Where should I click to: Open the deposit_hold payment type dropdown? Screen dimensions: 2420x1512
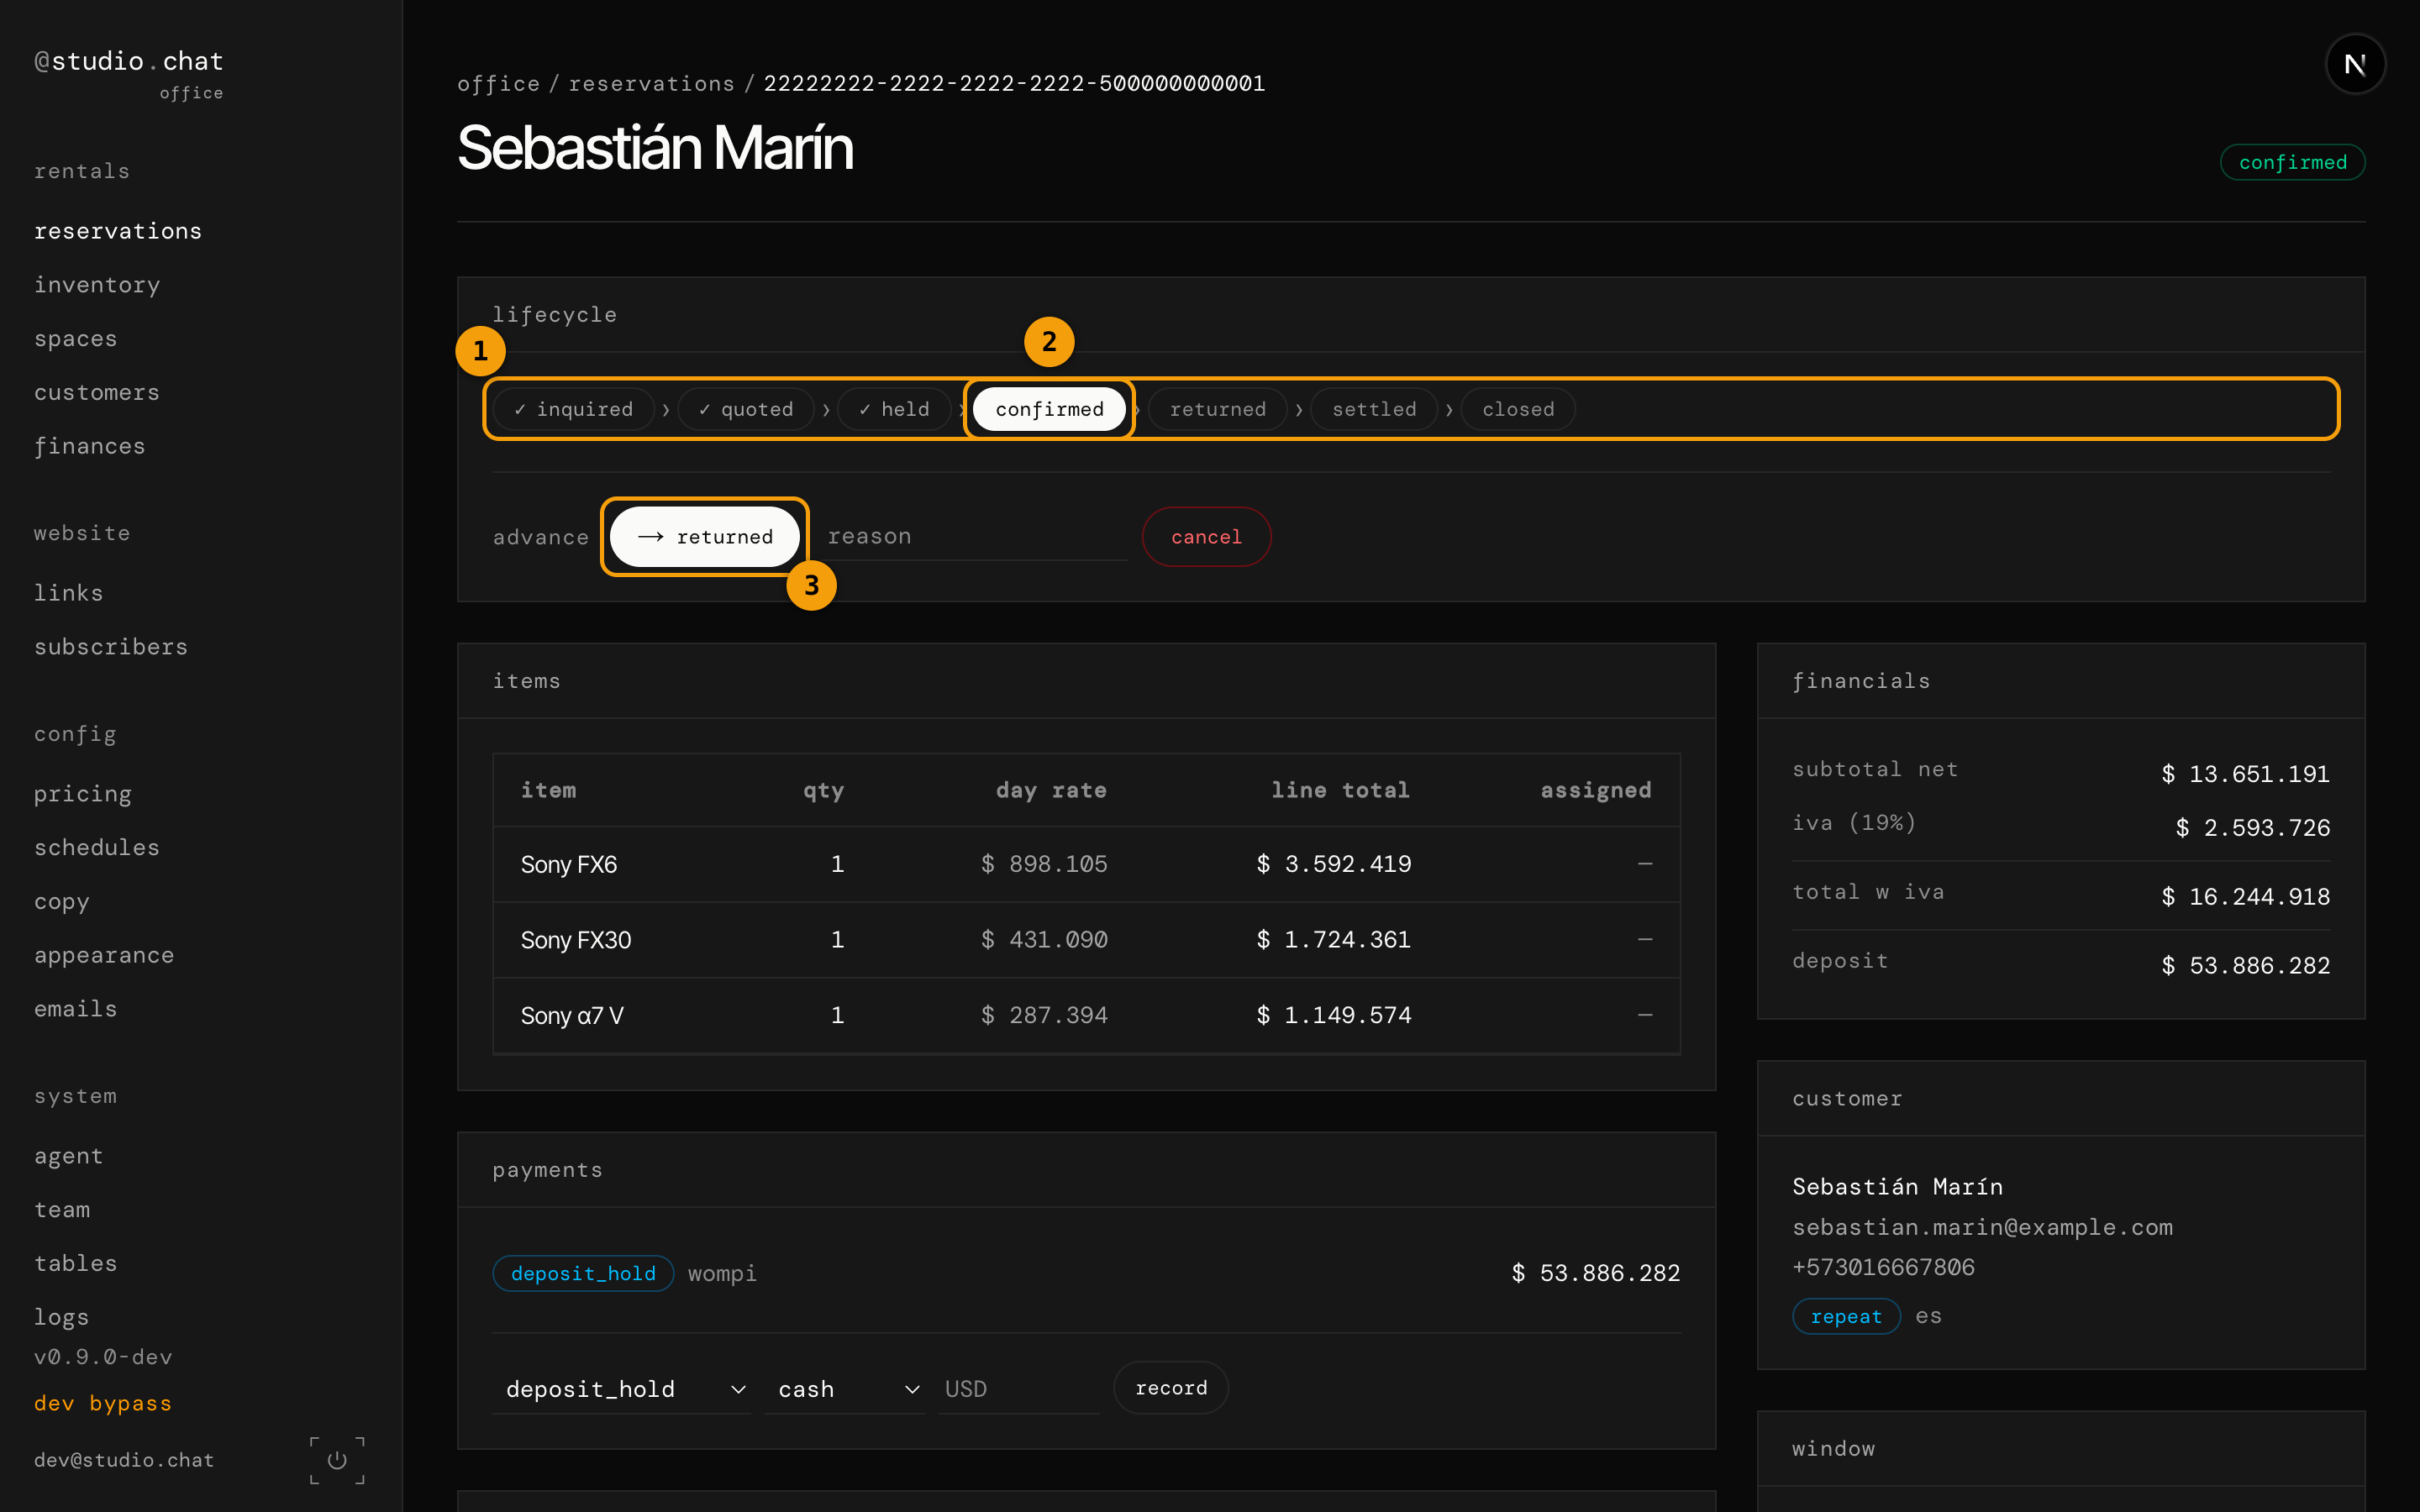click(622, 1389)
